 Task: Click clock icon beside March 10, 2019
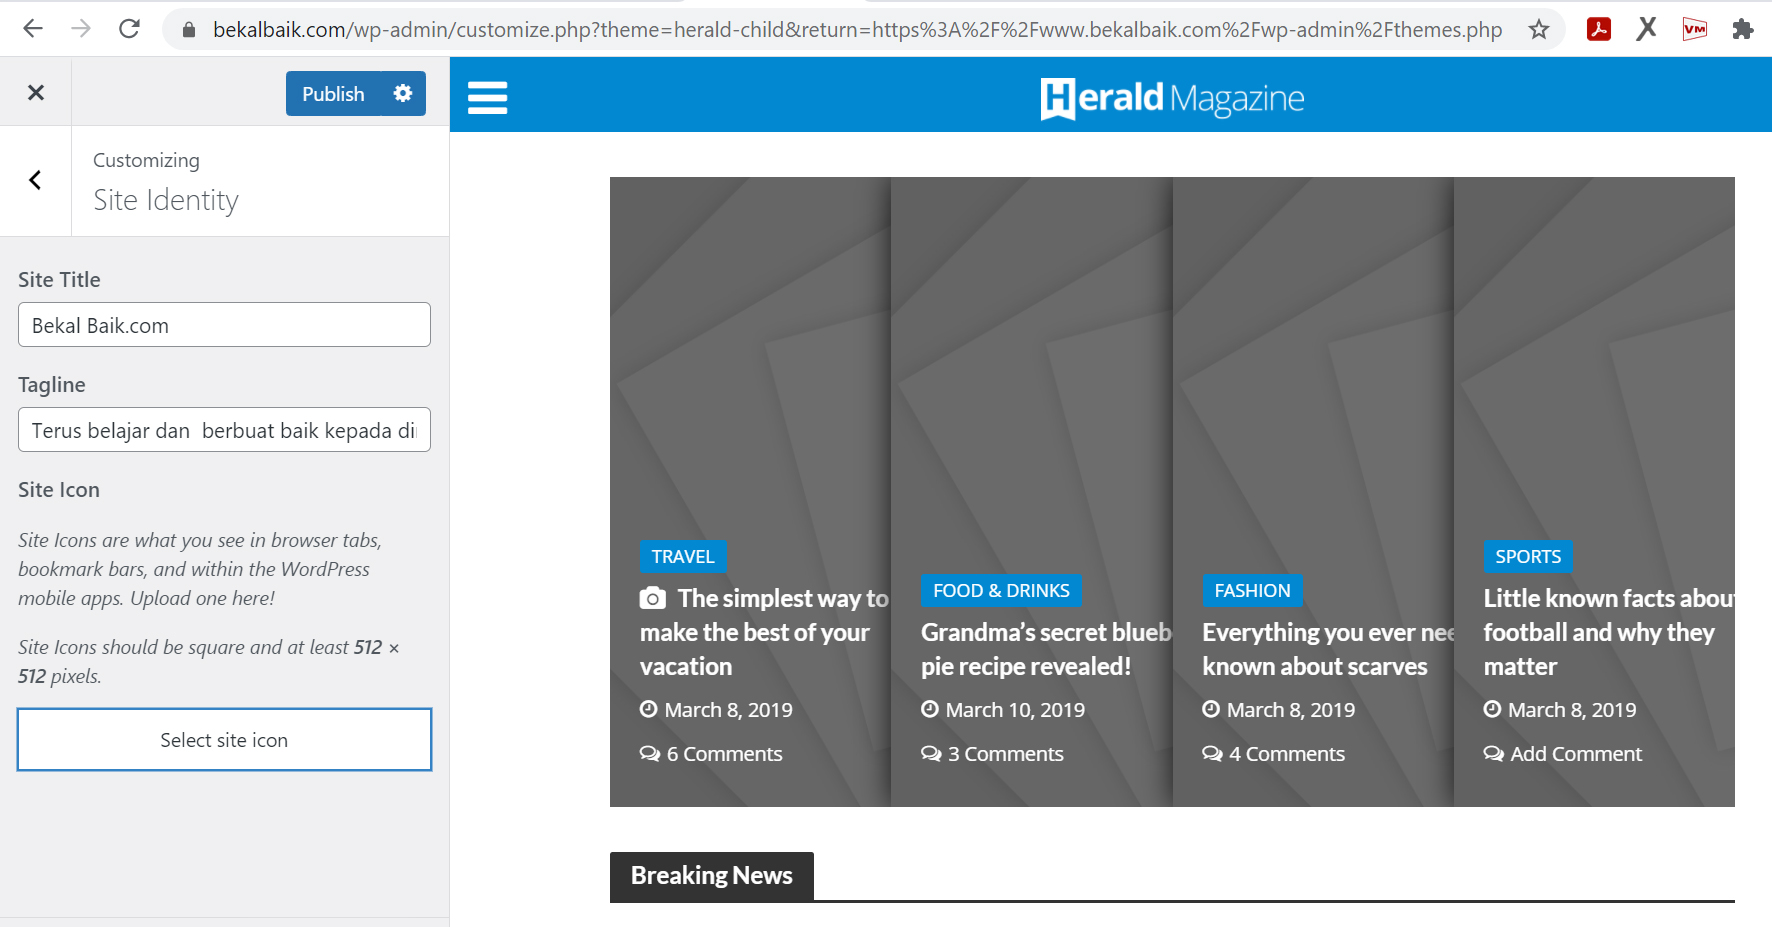930,709
